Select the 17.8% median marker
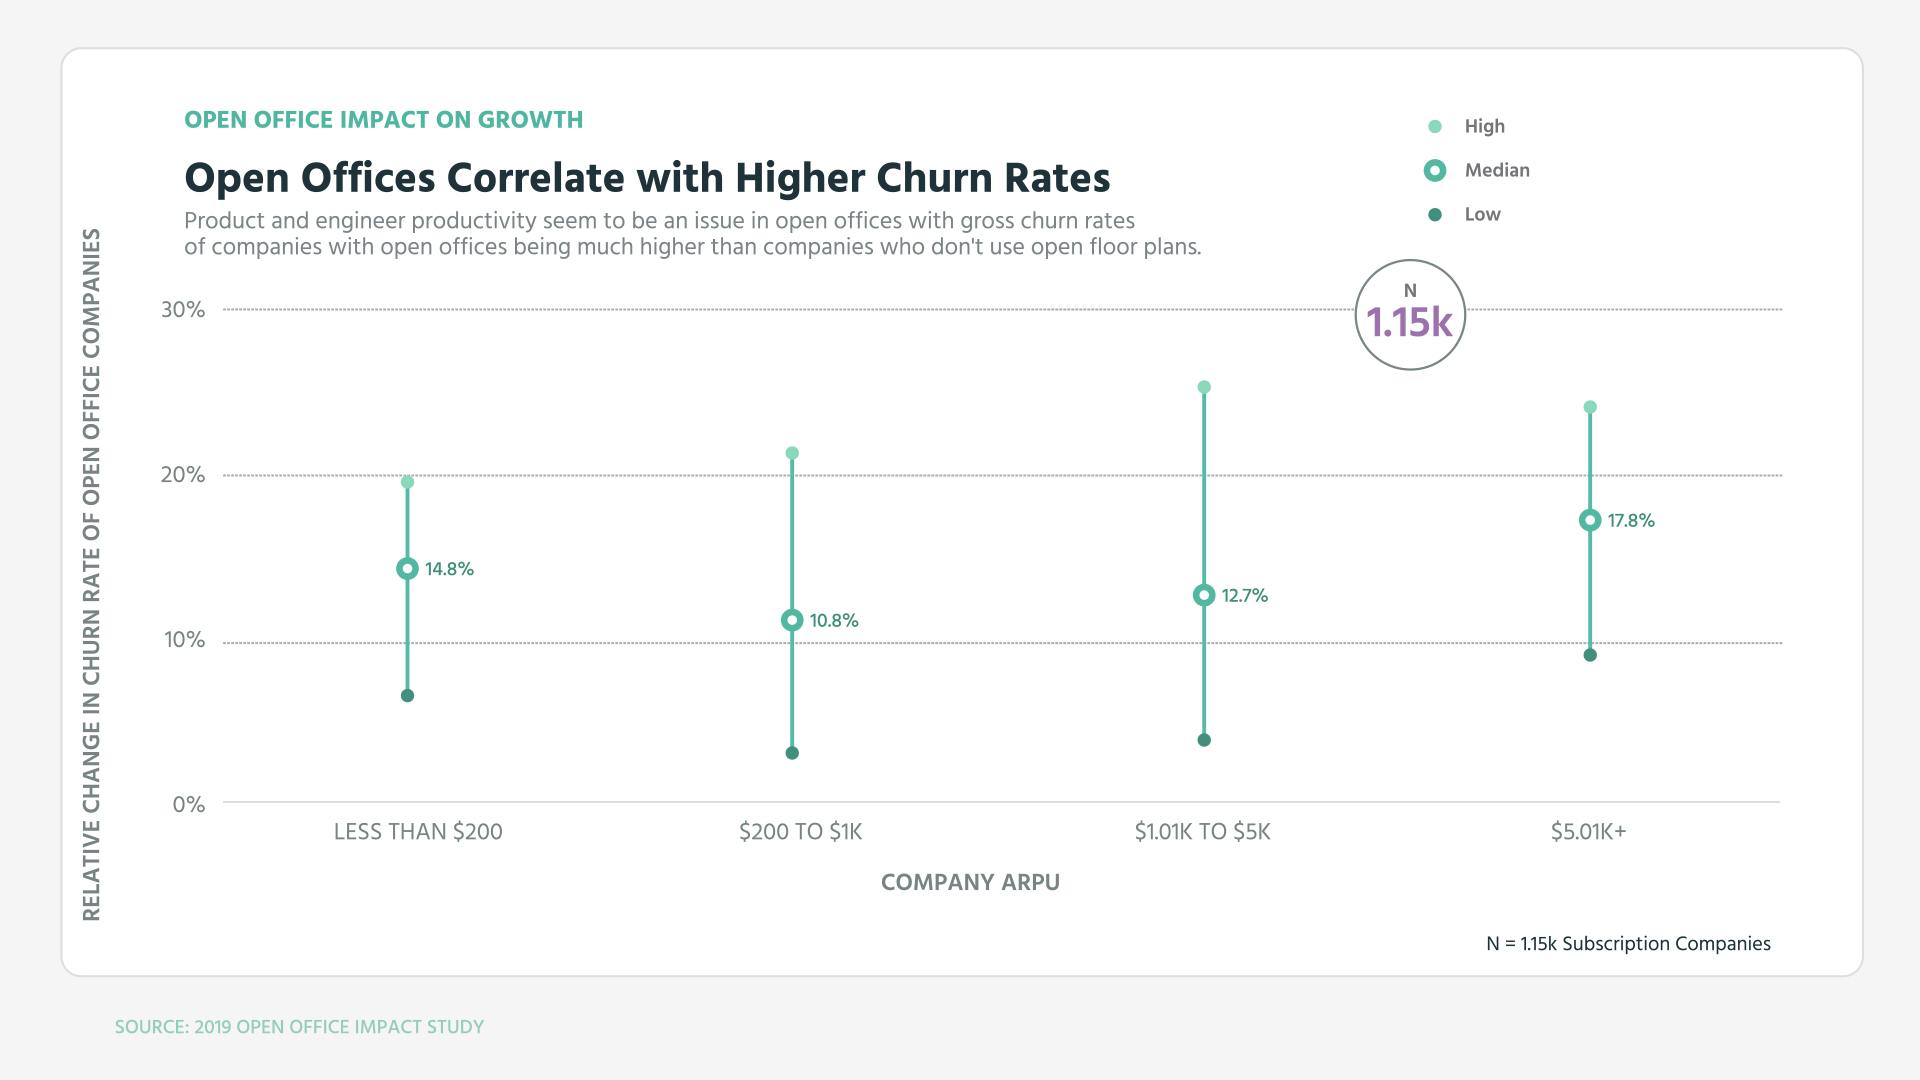Image resolution: width=1920 pixels, height=1080 pixels. pos(1590,521)
